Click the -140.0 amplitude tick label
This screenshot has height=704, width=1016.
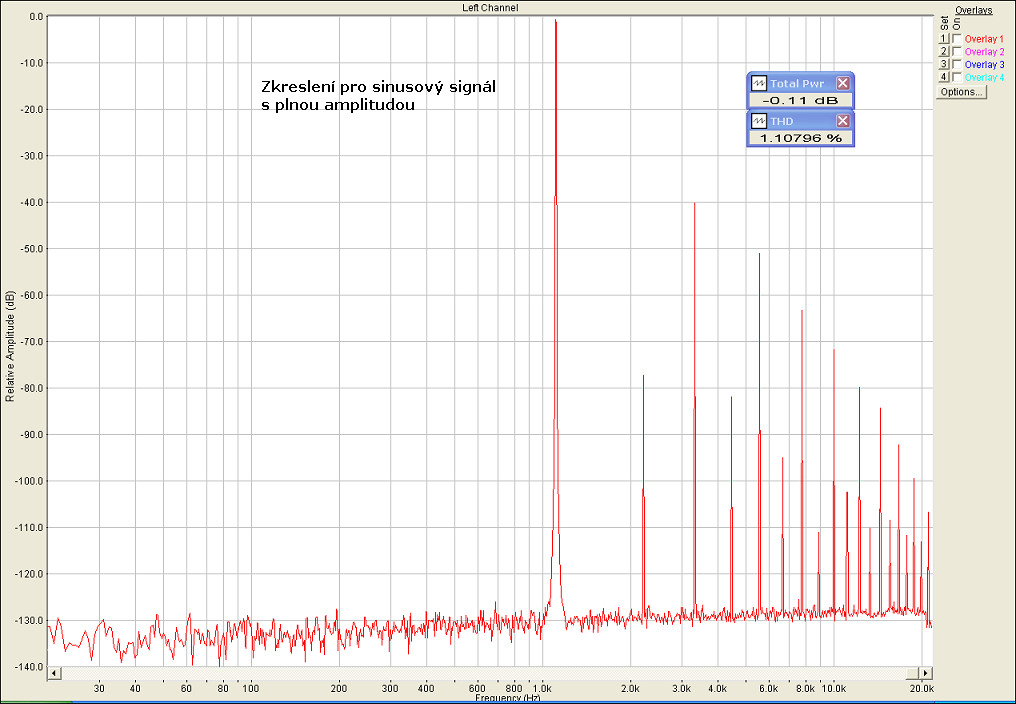[x=28, y=667]
